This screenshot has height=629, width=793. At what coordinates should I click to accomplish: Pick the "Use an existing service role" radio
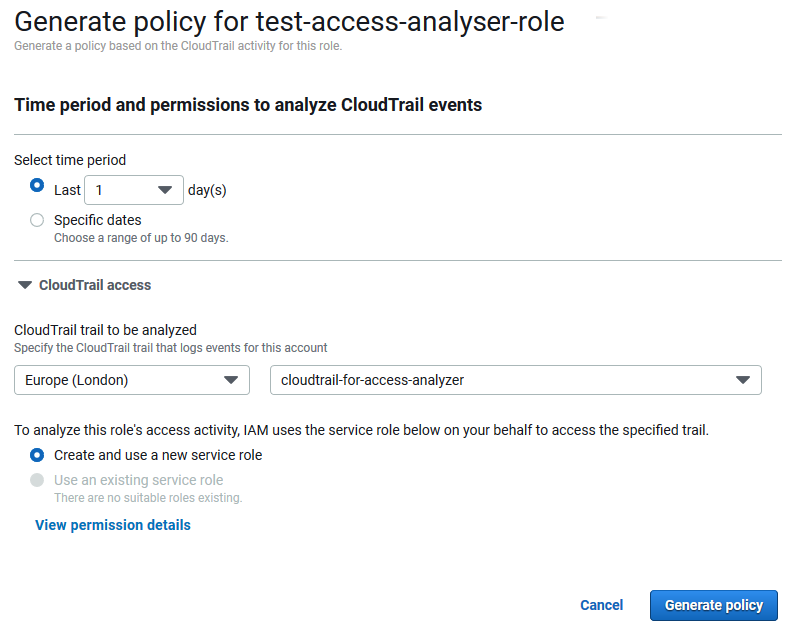pos(37,480)
